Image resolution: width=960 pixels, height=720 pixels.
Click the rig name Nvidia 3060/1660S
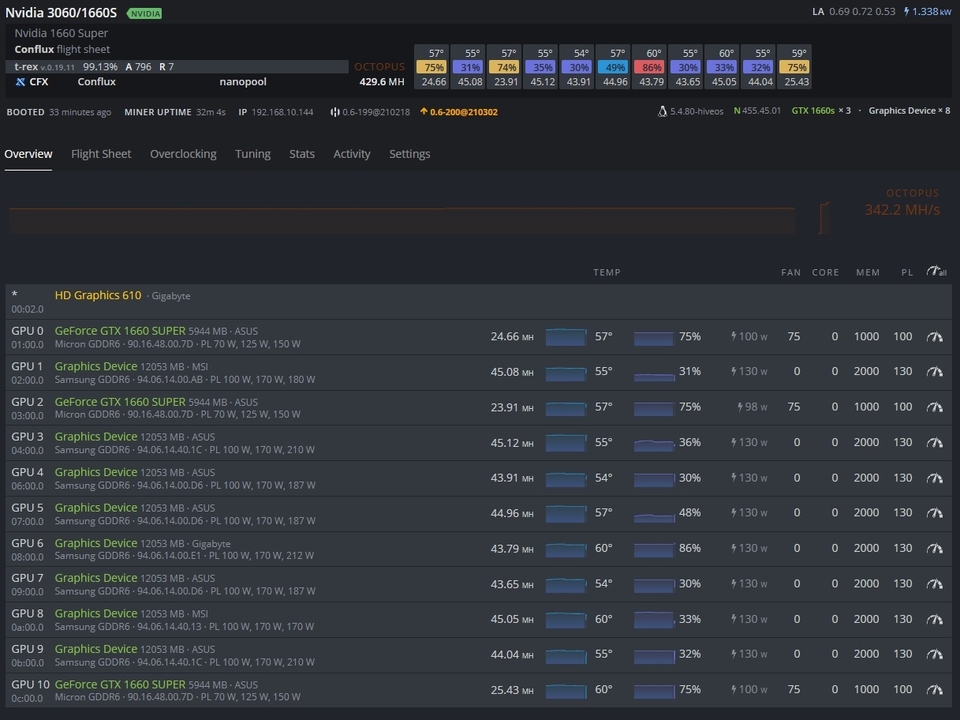(61, 13)
